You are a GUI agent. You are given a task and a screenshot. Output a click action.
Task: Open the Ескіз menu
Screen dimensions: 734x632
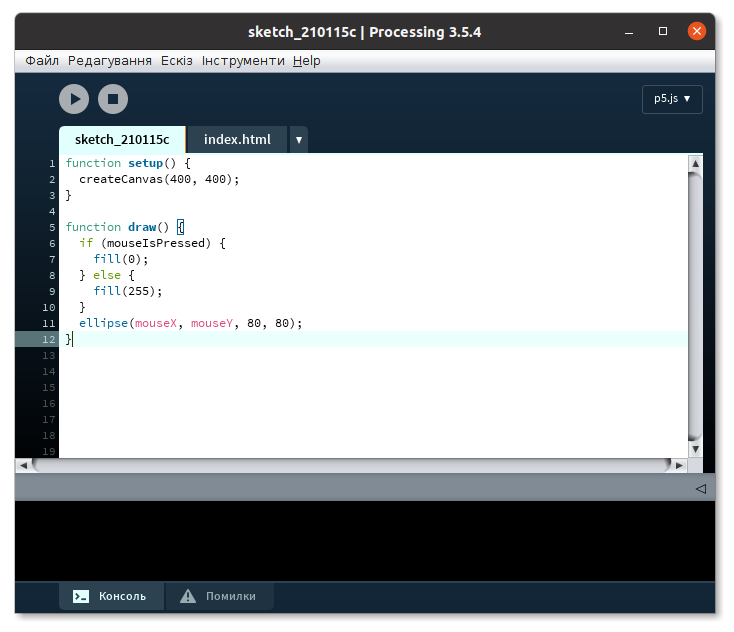pyautogui.click(x=176, y=61)
